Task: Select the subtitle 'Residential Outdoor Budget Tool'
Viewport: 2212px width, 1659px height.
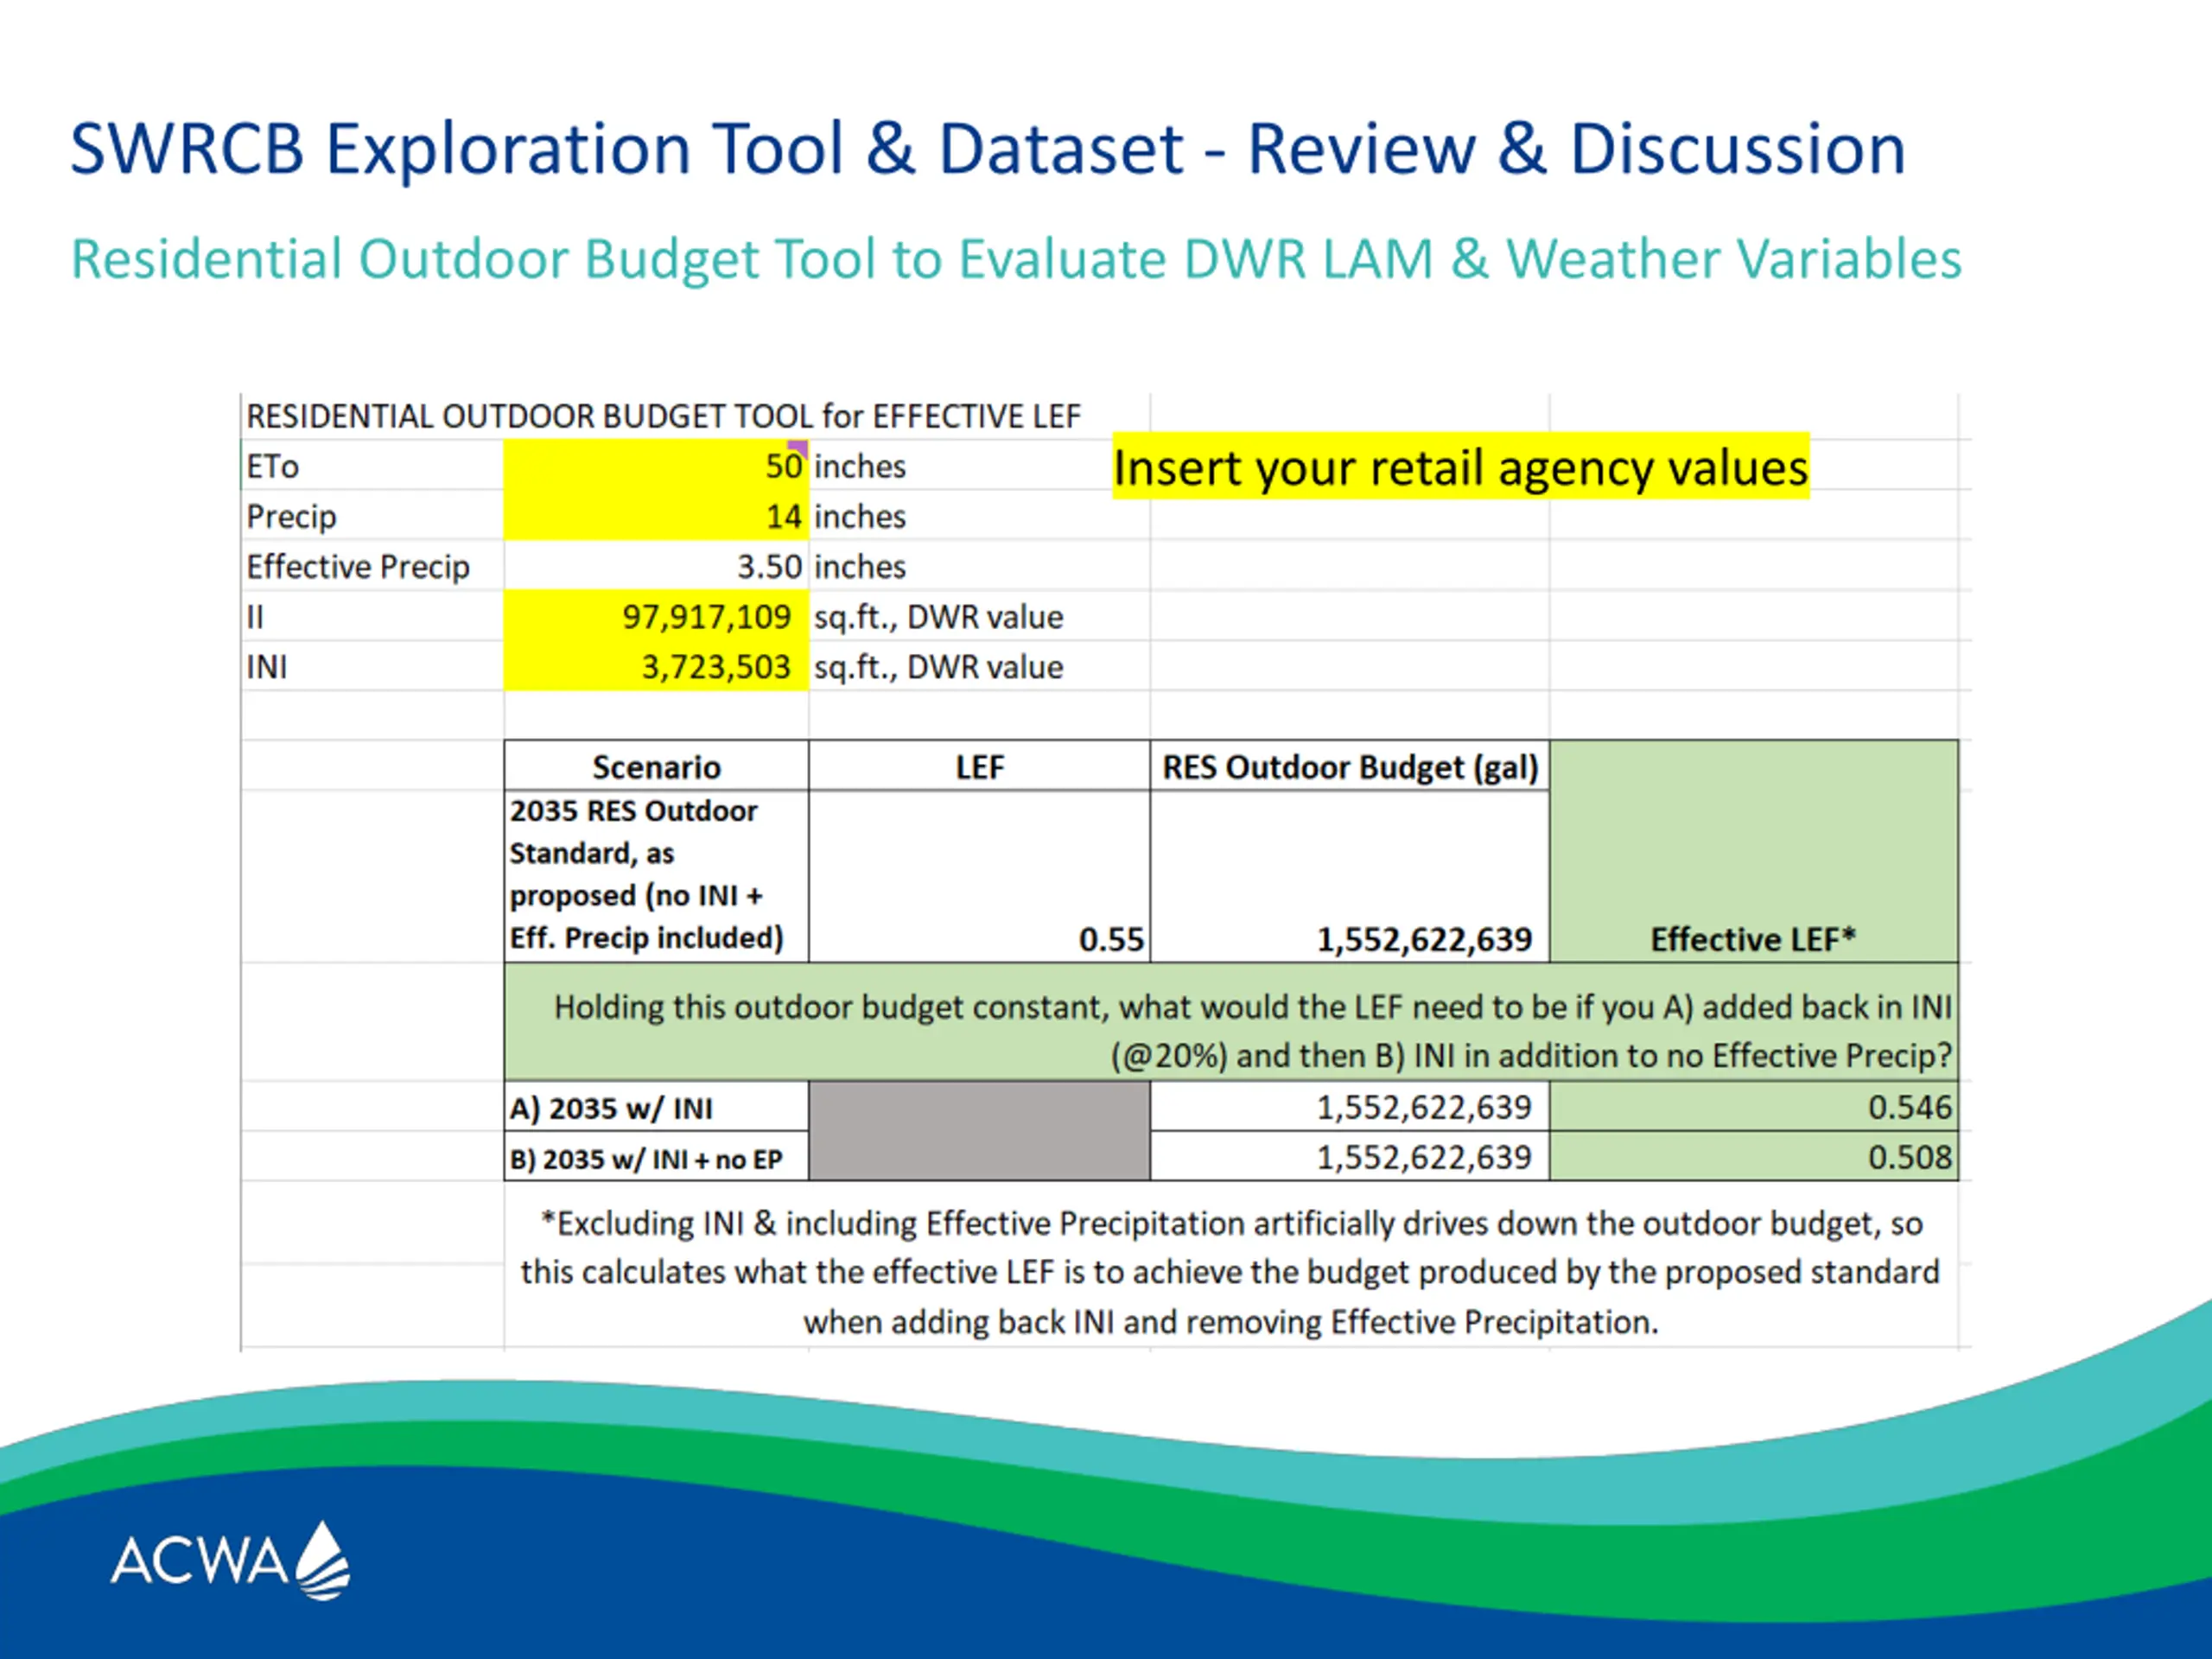Action: pos(474,259)
